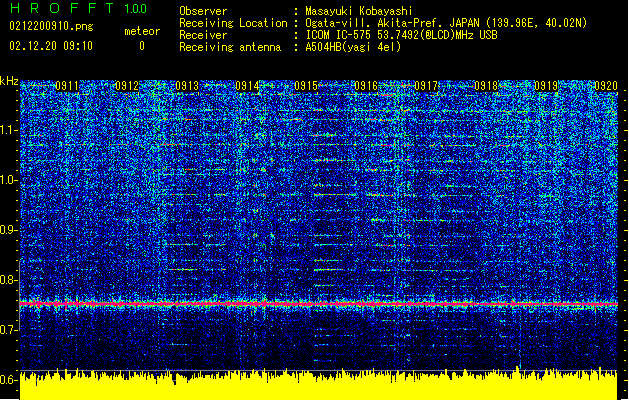Click the meteor count value 0
The image size is (629, 400).
tap(142, 46)
